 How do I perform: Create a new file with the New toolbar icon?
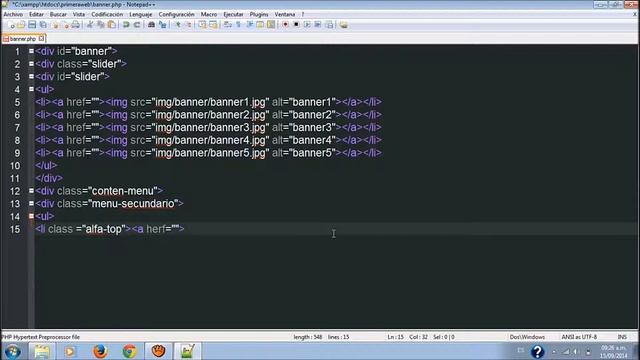tap(11, 25)
